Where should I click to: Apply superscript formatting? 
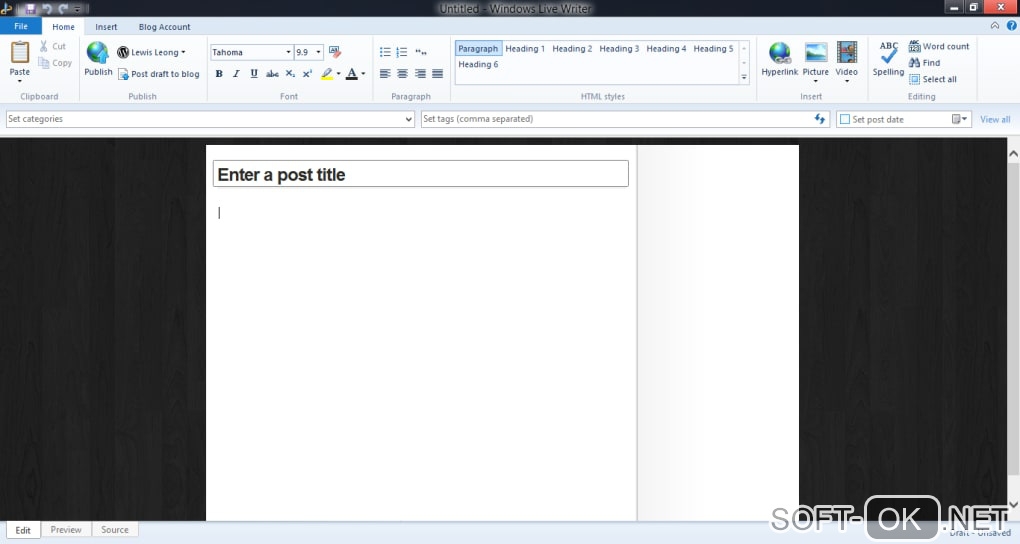point(307,74)
